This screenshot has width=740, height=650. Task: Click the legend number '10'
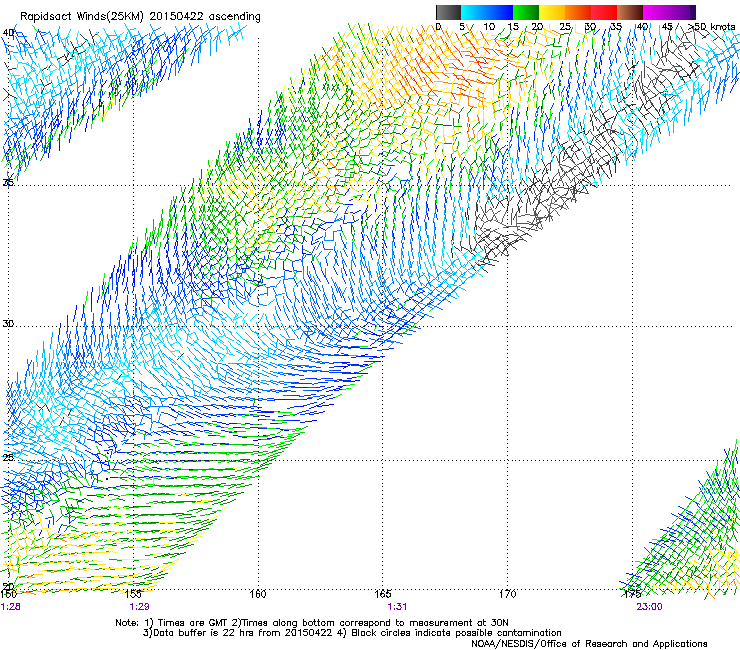point(489,27)
